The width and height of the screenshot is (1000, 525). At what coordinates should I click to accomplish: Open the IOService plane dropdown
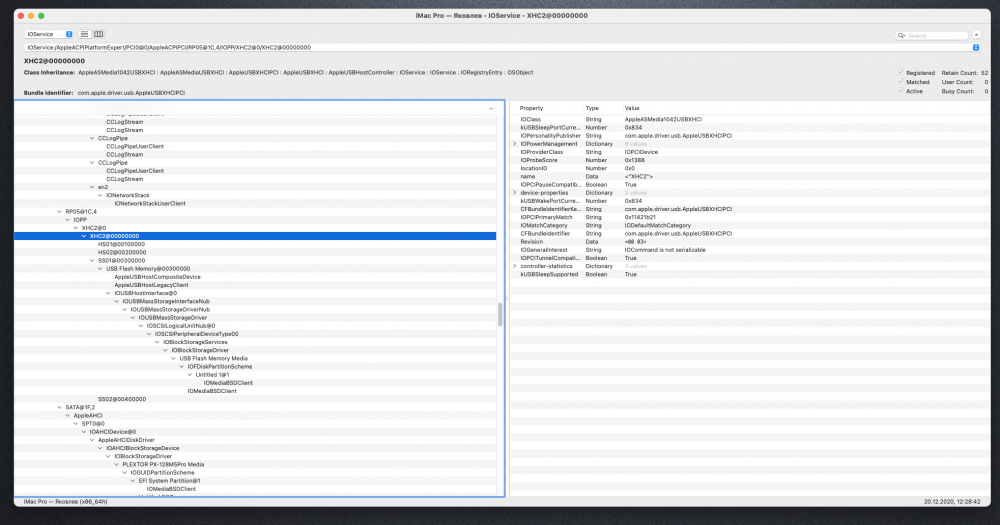point(49,34)
